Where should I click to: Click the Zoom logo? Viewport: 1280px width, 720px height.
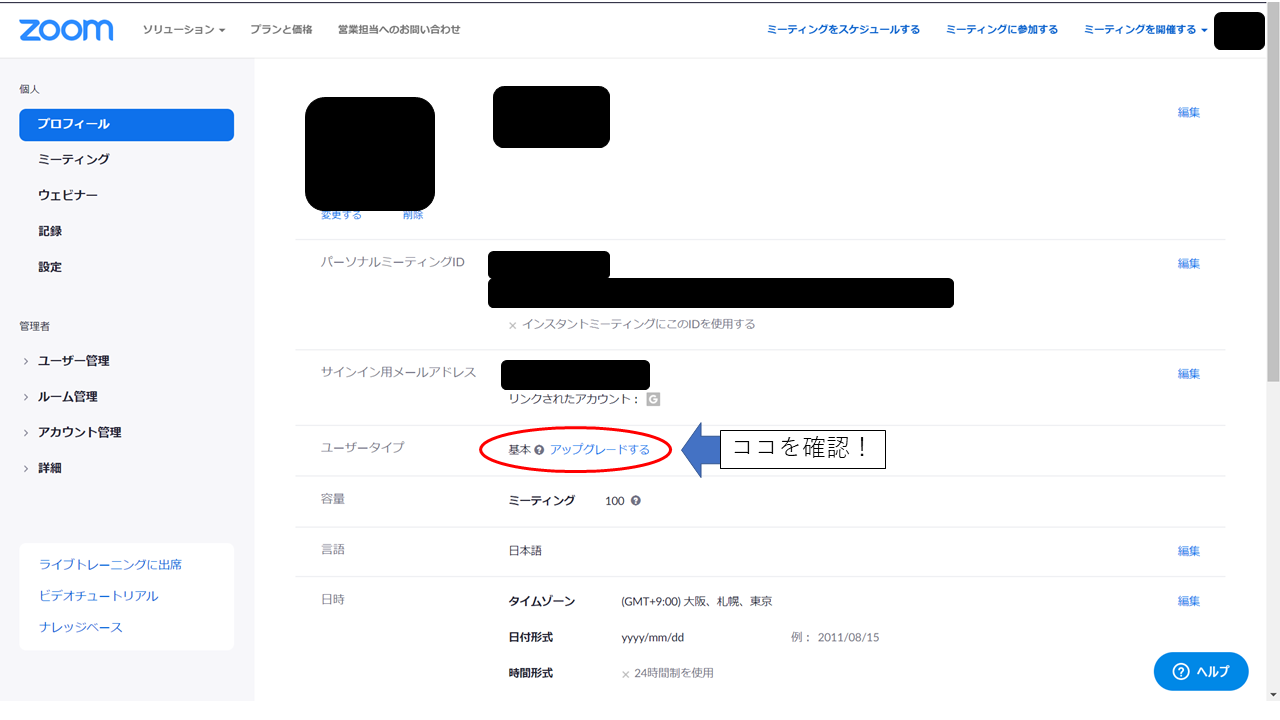coord(66,30)
